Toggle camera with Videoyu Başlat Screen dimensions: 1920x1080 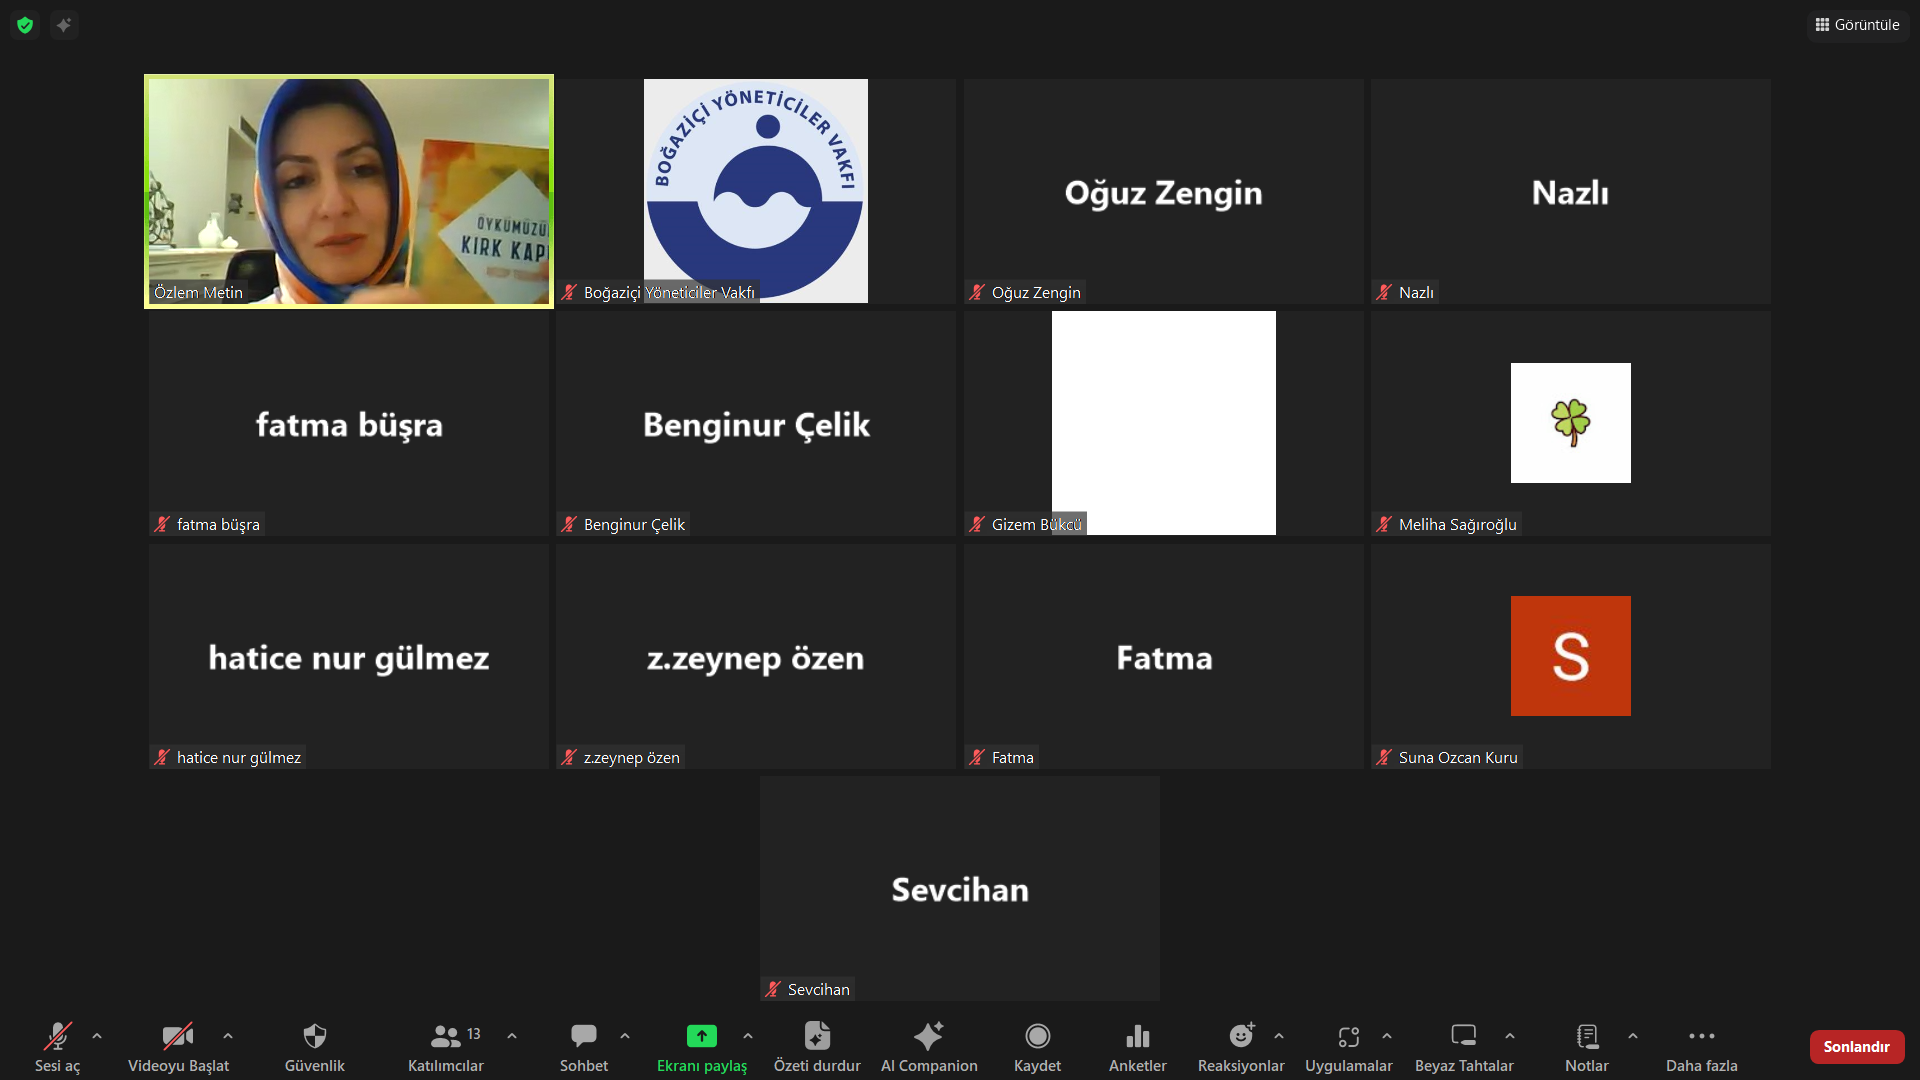(178, 1037)
